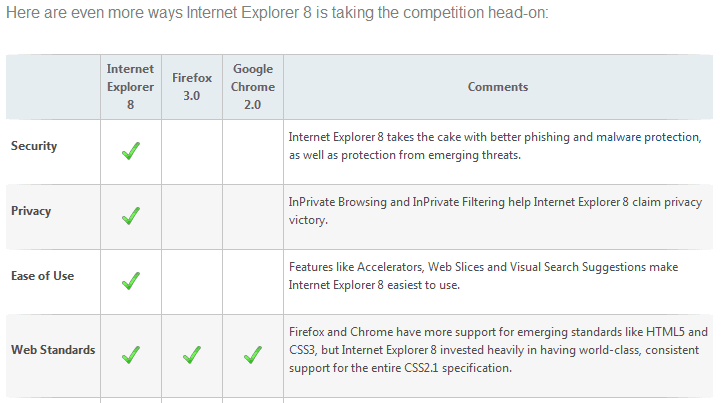The width and height of the screenshot is (721, 403).
Task: Click the Privacy row label
Action: [31, 211]
